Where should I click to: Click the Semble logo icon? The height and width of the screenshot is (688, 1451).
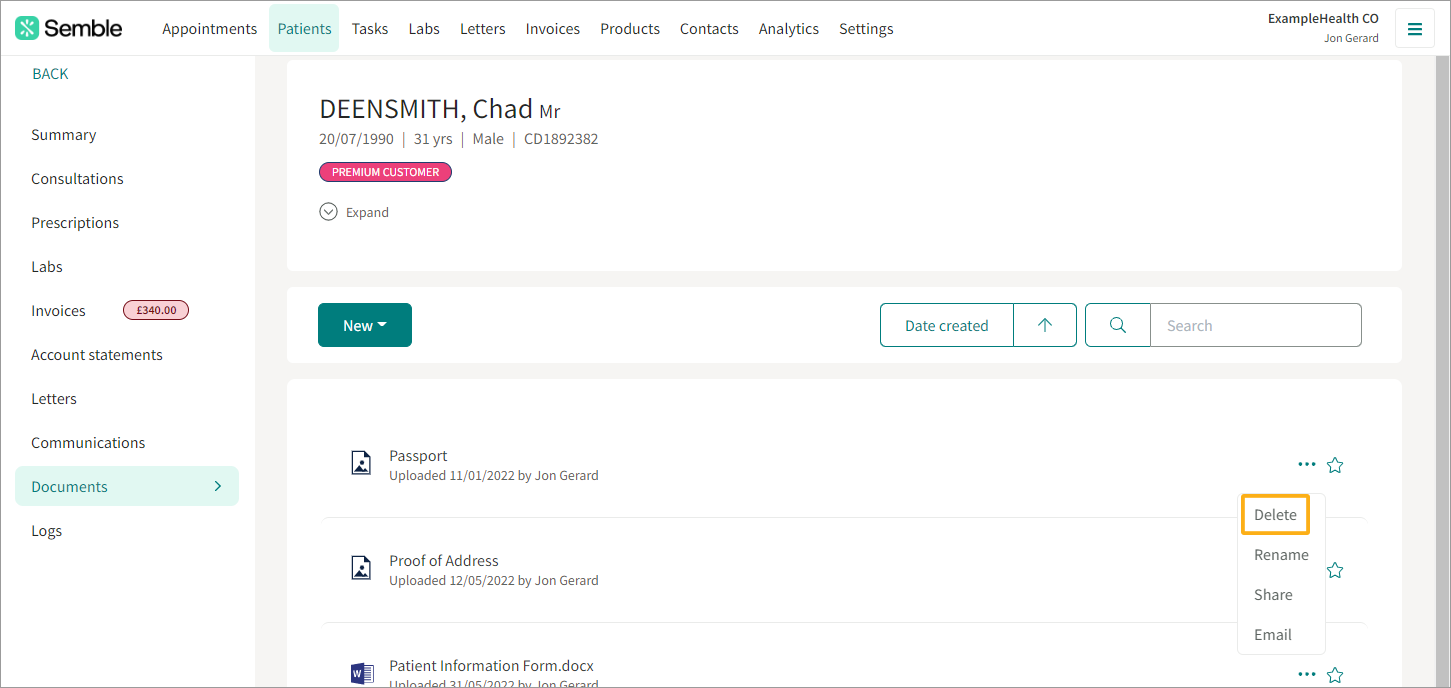[x=28, y=28]
